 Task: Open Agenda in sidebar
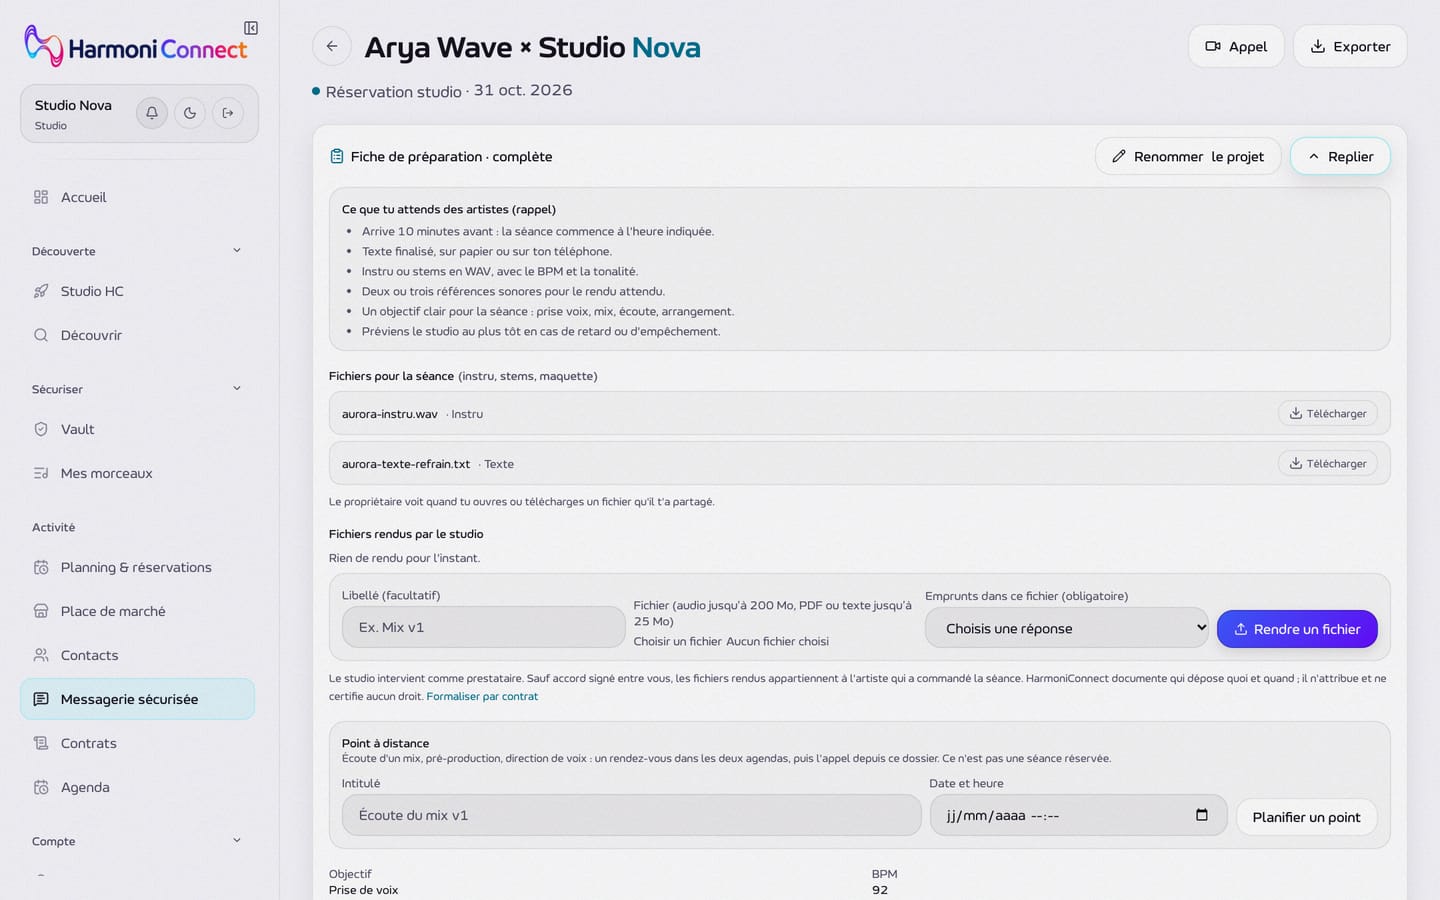[x=137, y=787]
